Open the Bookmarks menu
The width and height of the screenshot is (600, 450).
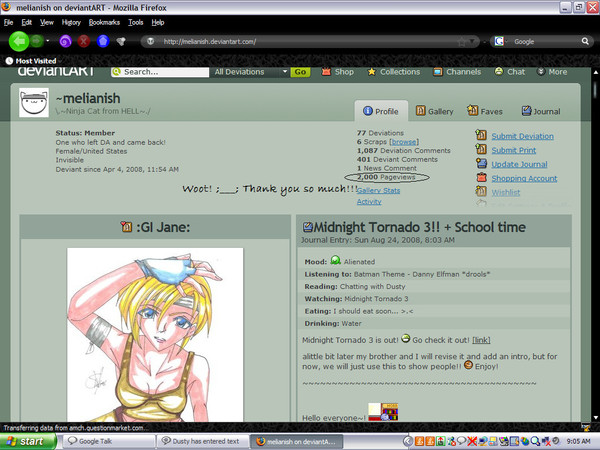coord(104,23)
